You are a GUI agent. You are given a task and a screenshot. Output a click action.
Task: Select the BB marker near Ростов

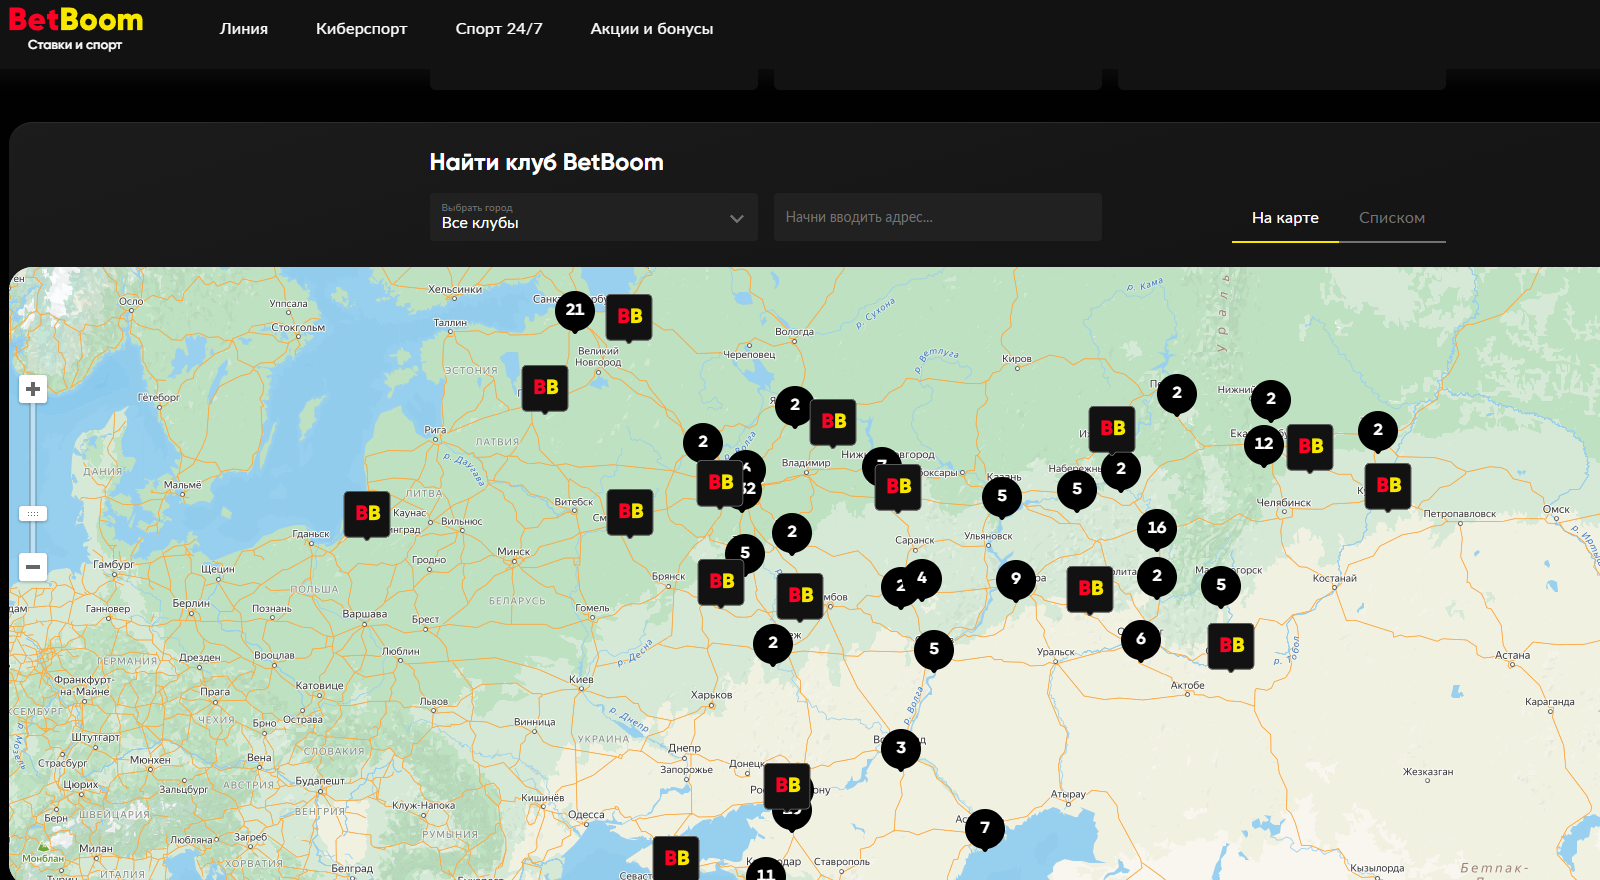point(787,786)
